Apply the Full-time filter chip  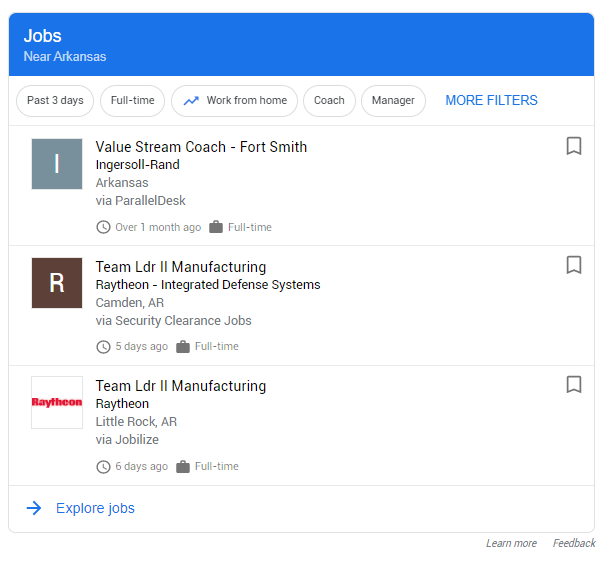point(132,101)
